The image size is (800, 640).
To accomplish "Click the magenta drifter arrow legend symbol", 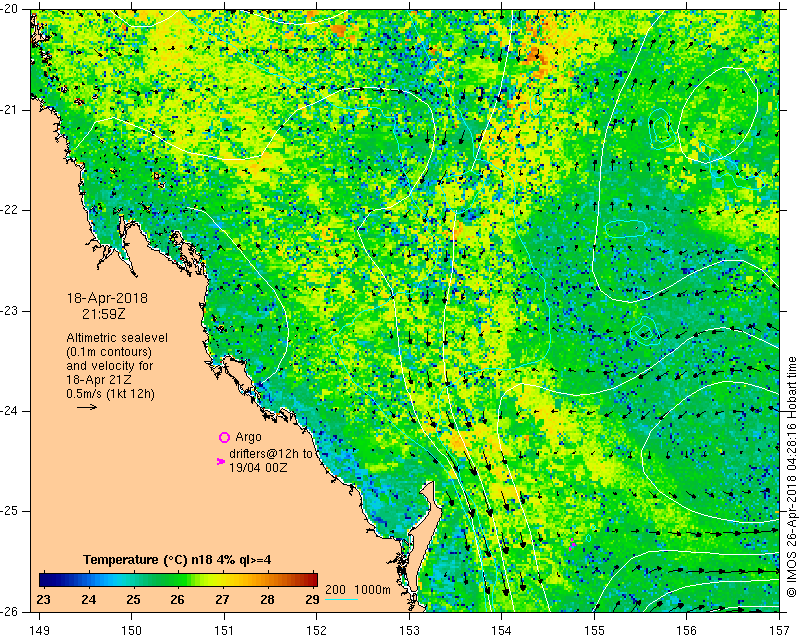I will pyautogui.click(x=221, y=461).
